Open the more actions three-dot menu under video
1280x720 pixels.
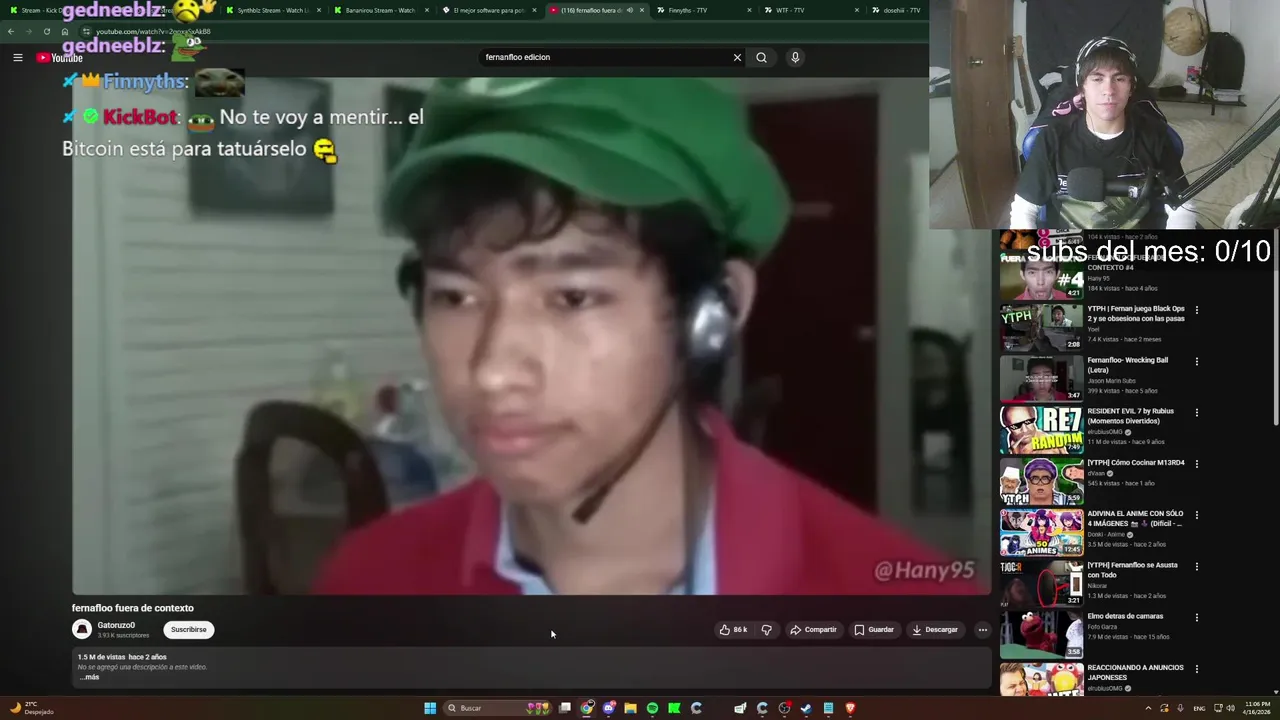click(x=983, y=630)
